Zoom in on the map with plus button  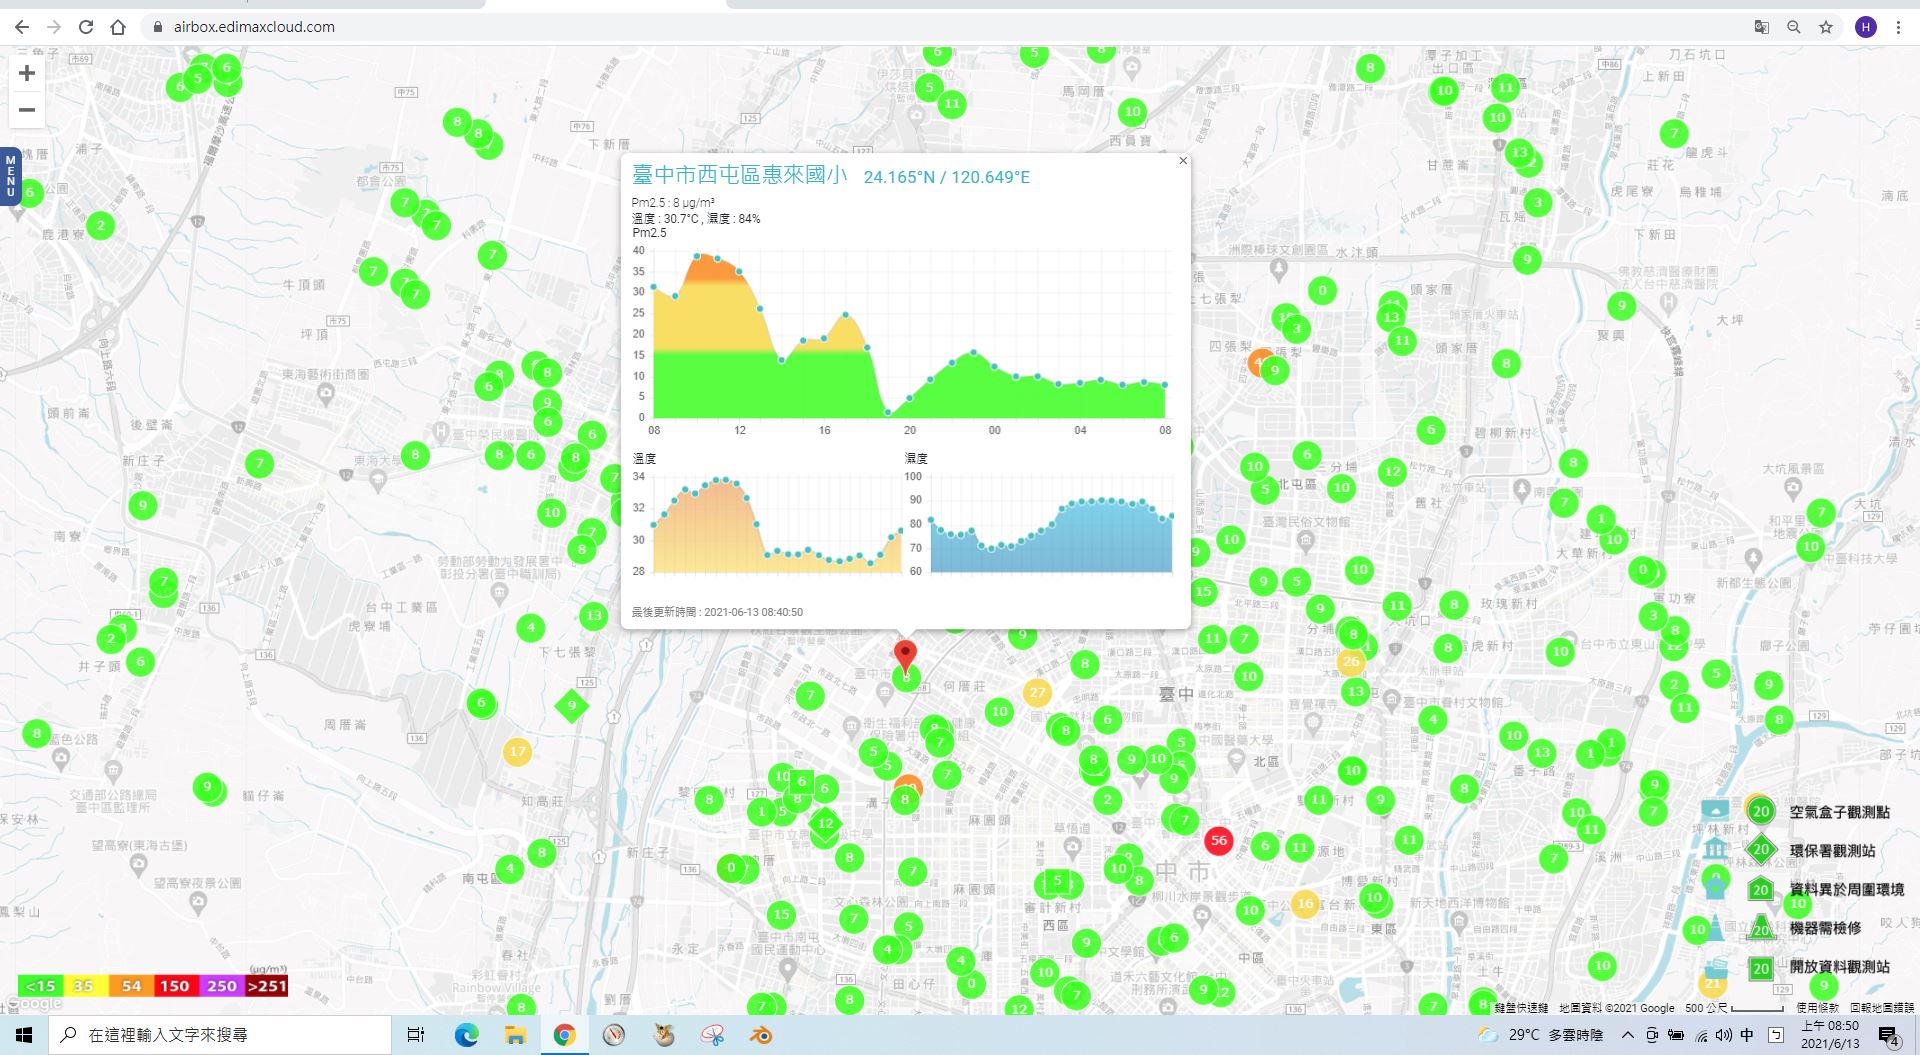click(x=27, y=73)
